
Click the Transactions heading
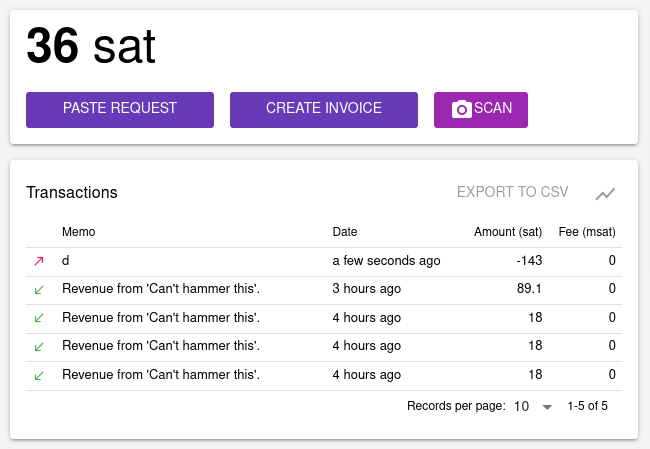point(72,193)
